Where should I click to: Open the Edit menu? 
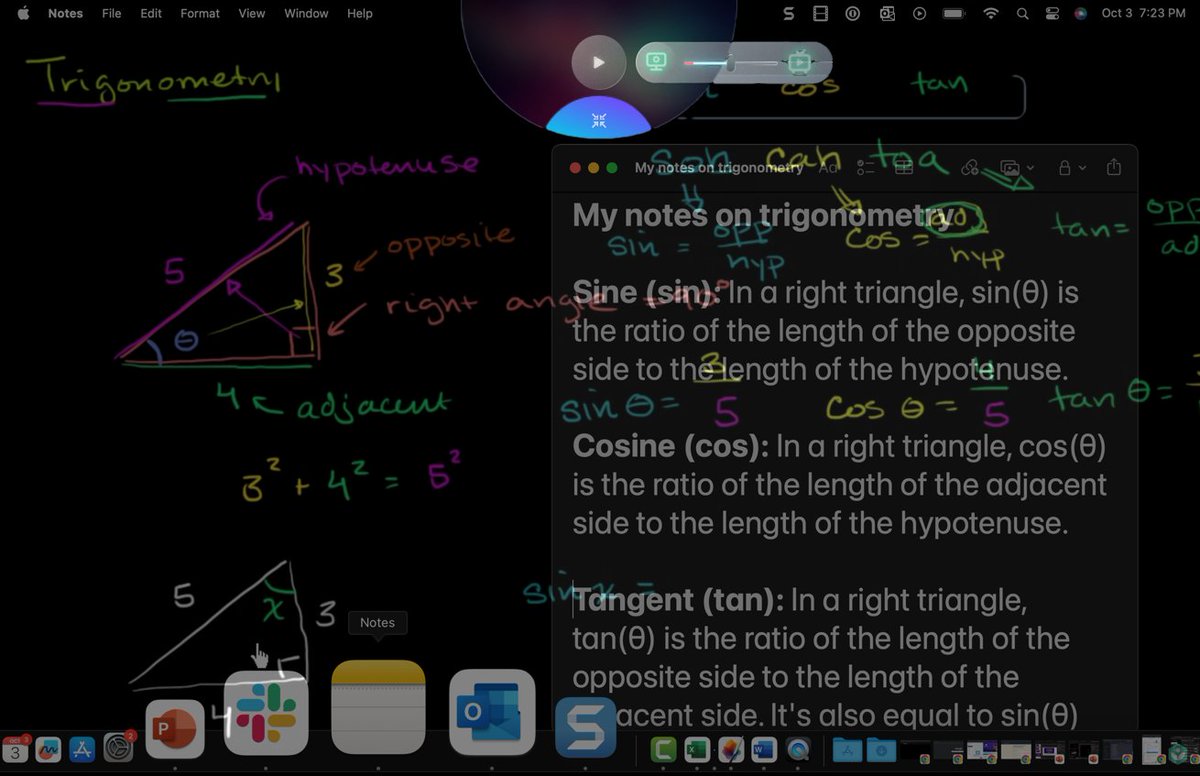(x=151, y=13)
